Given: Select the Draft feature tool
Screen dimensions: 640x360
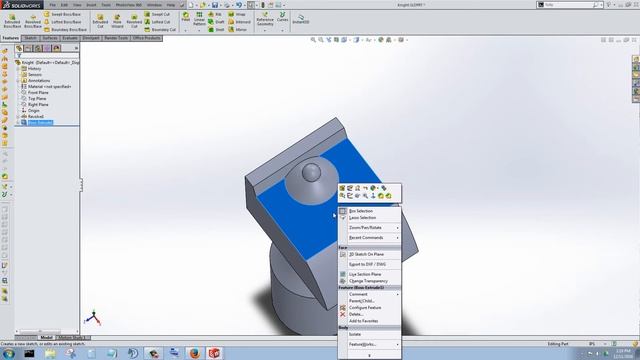Looking at the screenshot, I should [x=216, y=22].
